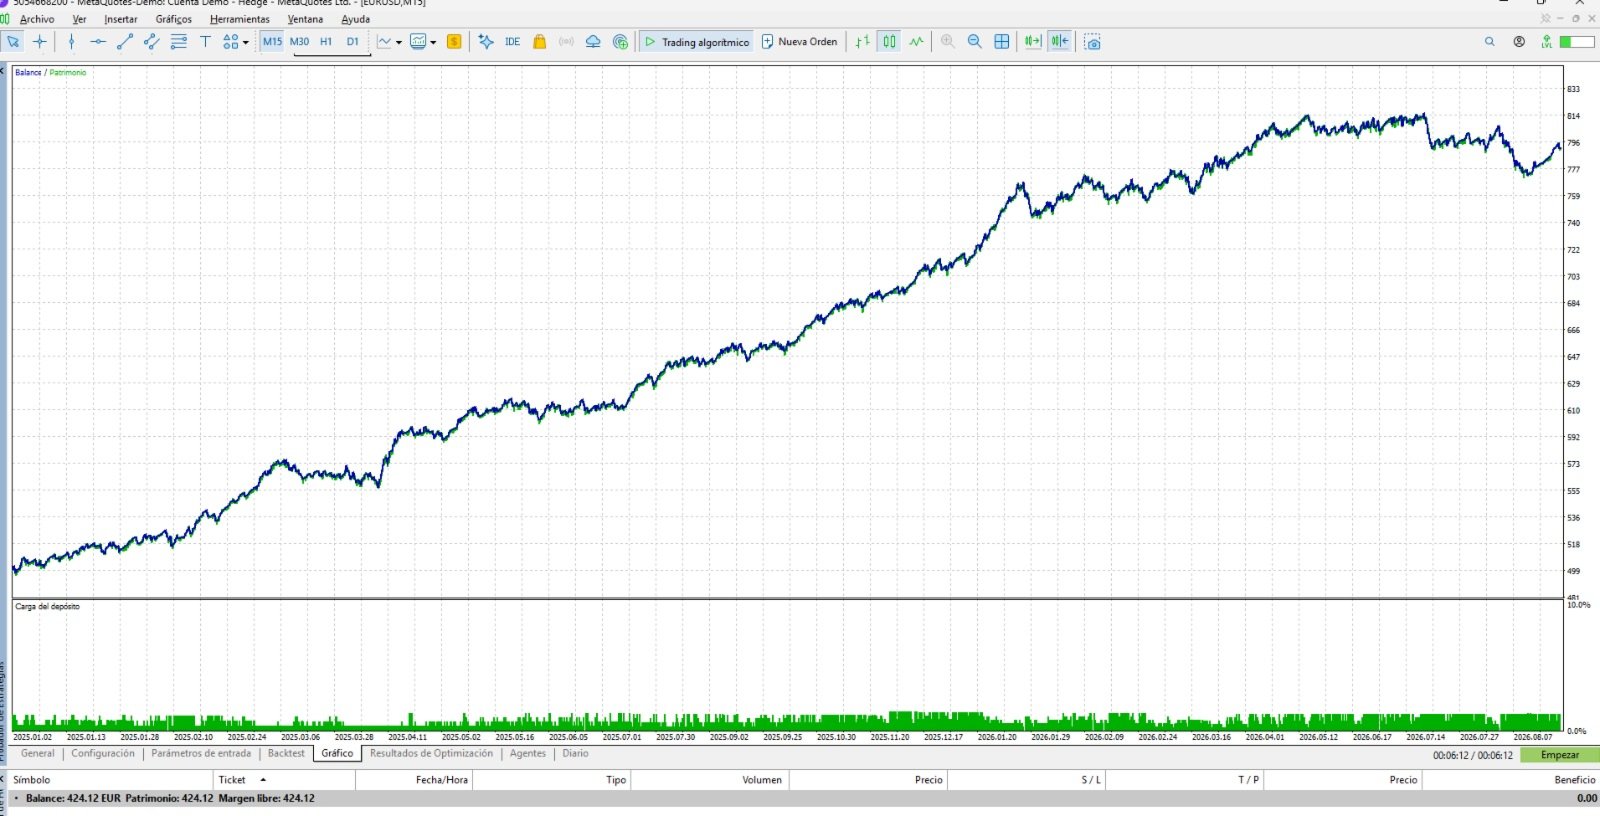Click the green Empezar button
Viewport: 1600px width, 816px height.
[x=1560, y=755]
